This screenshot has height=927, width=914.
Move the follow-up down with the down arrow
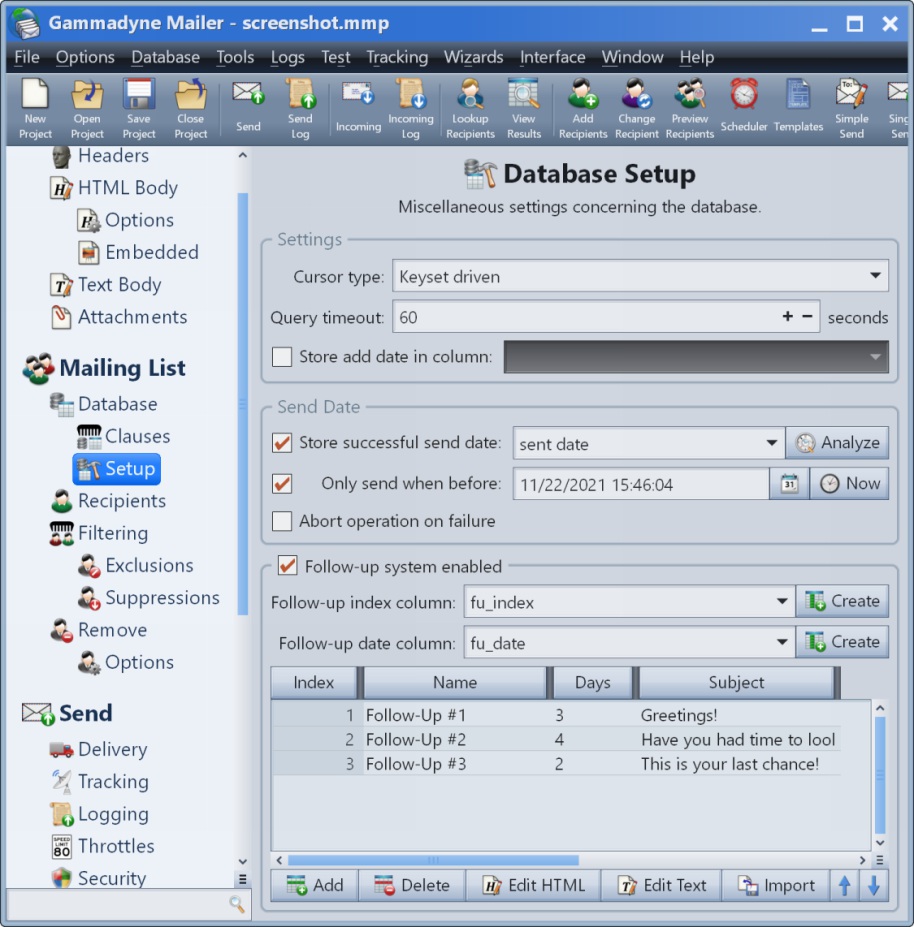(x=874, y=885)
